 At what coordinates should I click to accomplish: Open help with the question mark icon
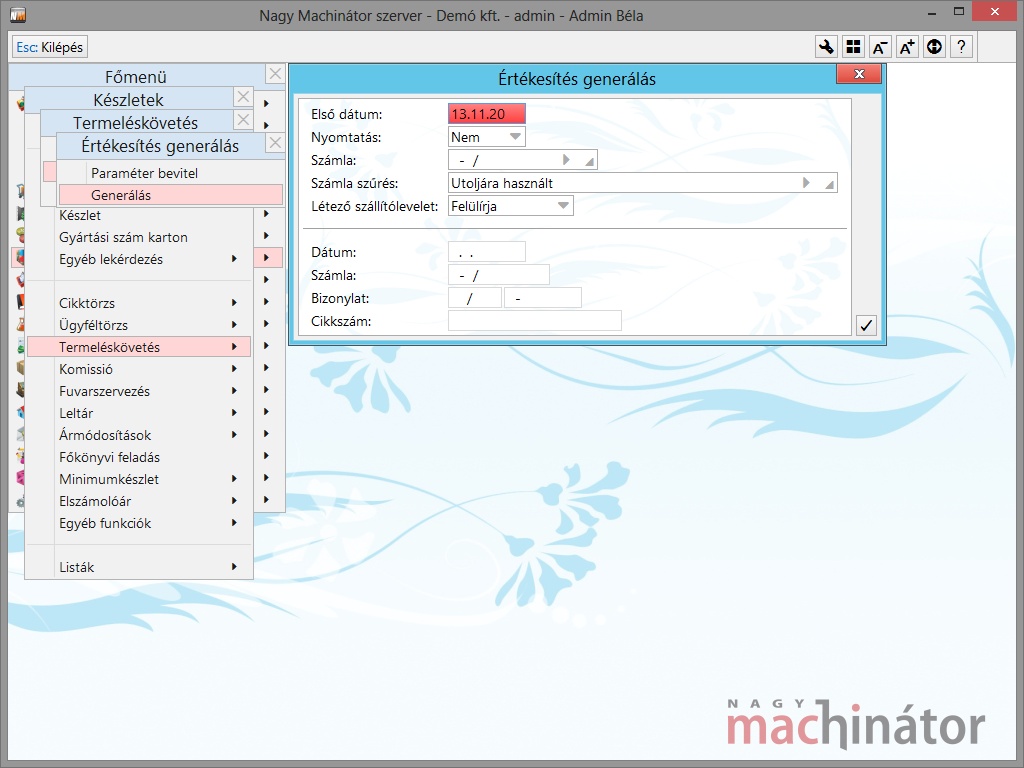(x=961, y=47)
